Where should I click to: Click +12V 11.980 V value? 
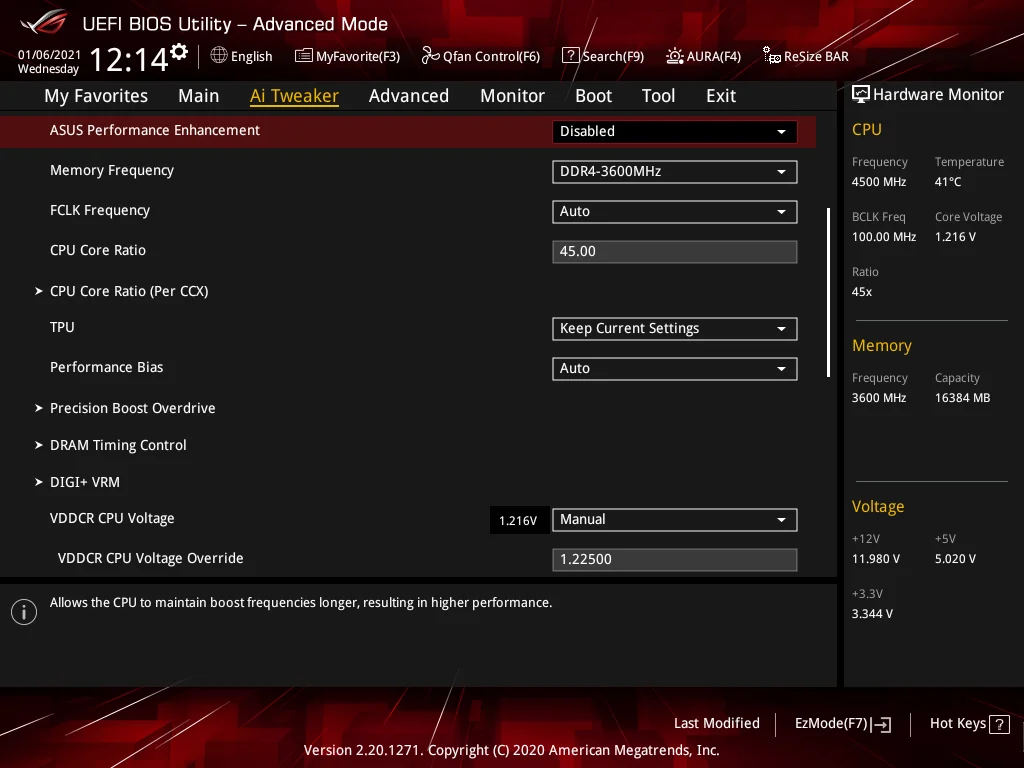[876, 559]
